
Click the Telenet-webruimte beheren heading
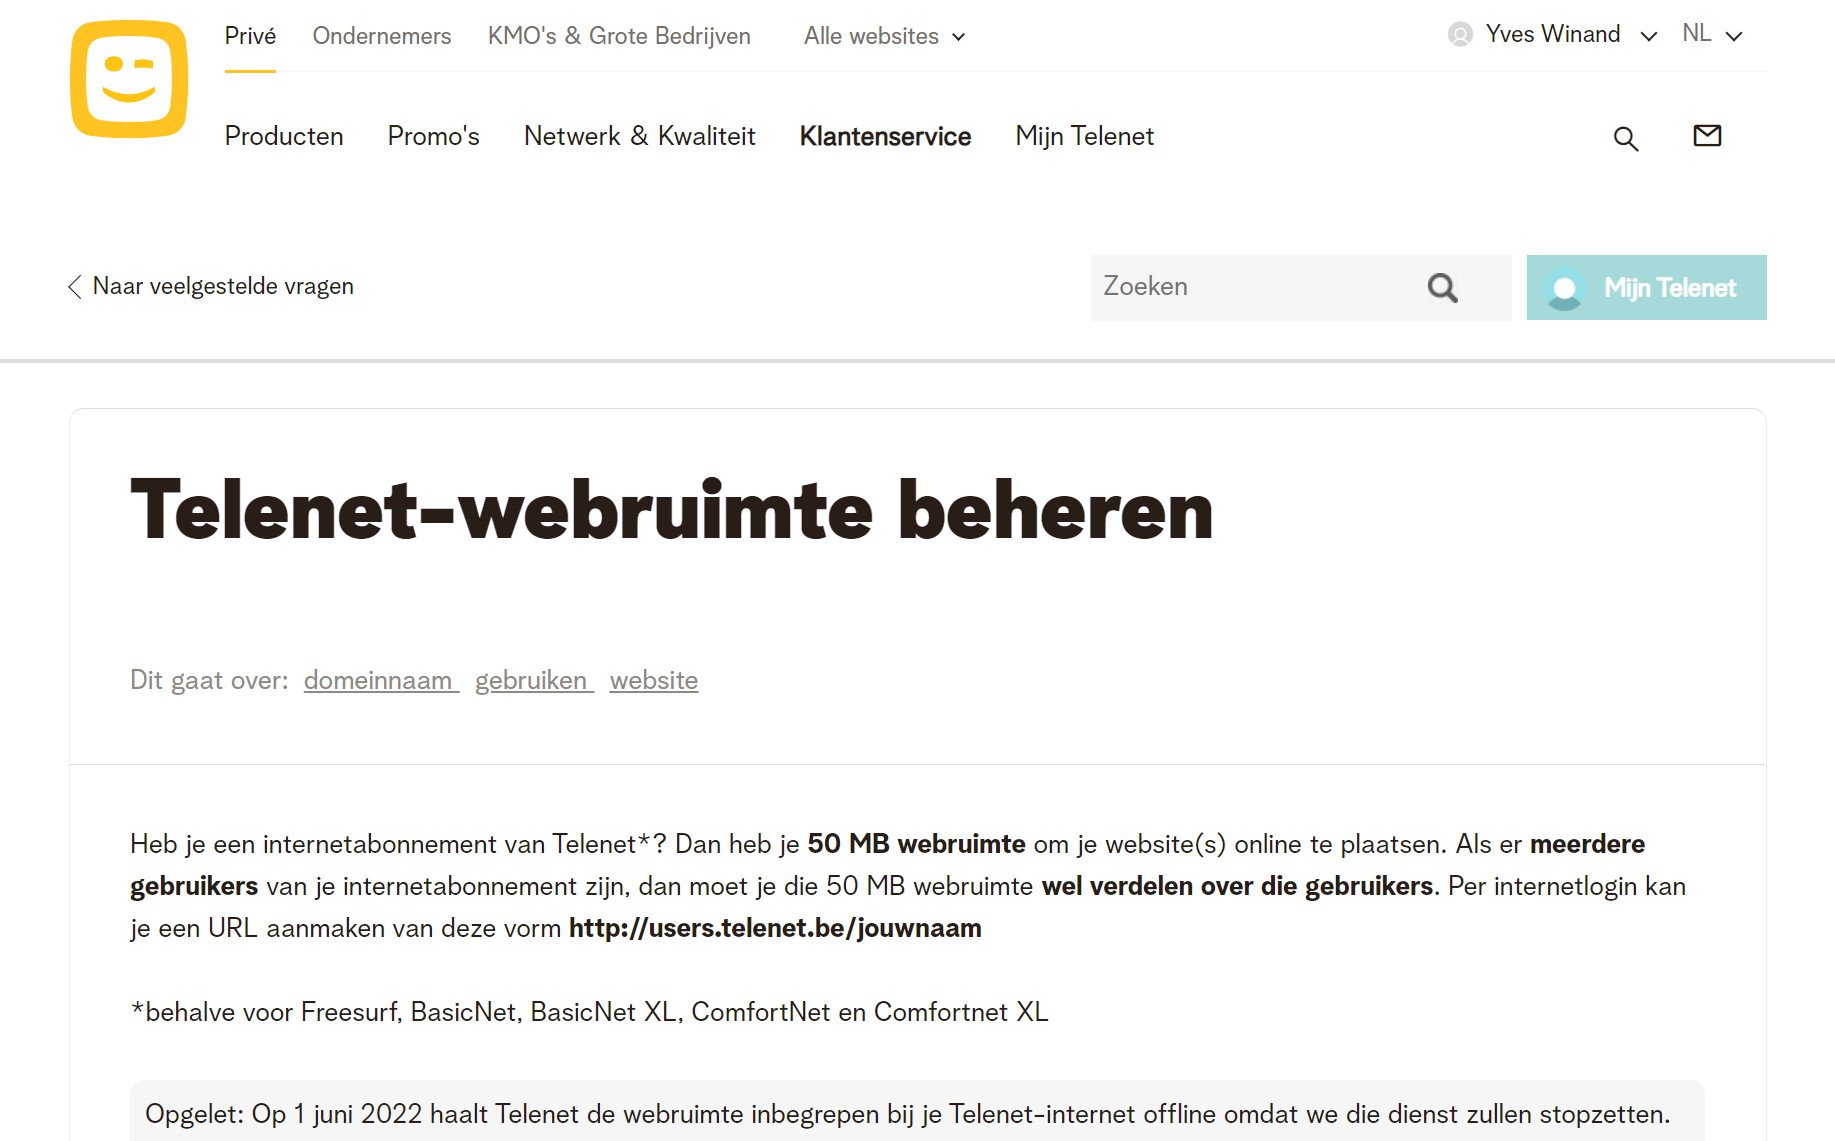(x=671, y=511)
